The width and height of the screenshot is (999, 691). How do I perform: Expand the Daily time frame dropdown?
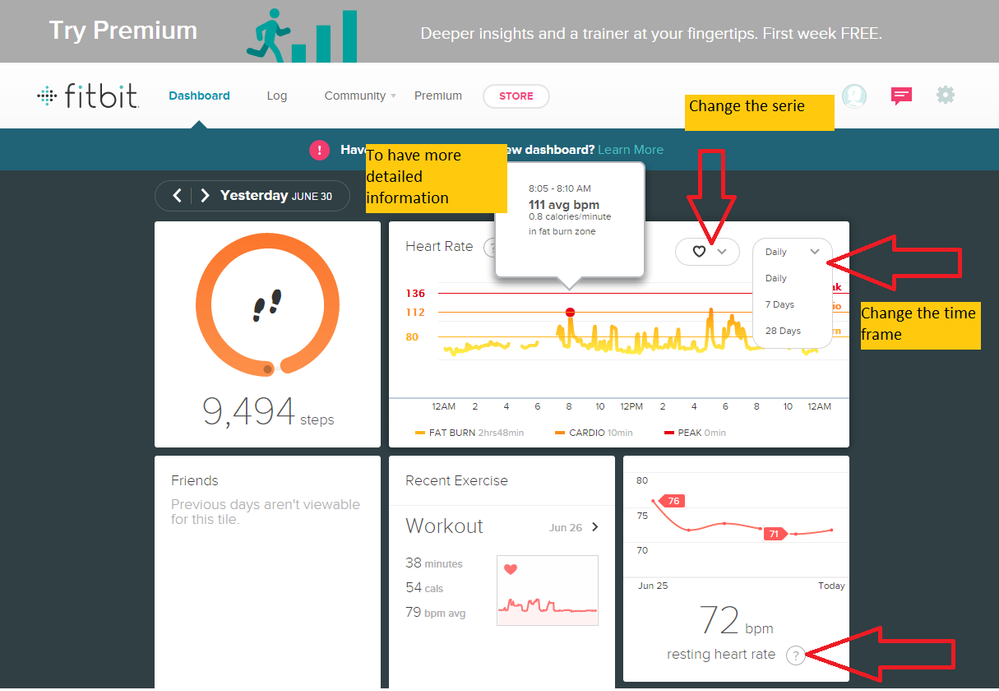pyautogui.click(x=792, y=252)
